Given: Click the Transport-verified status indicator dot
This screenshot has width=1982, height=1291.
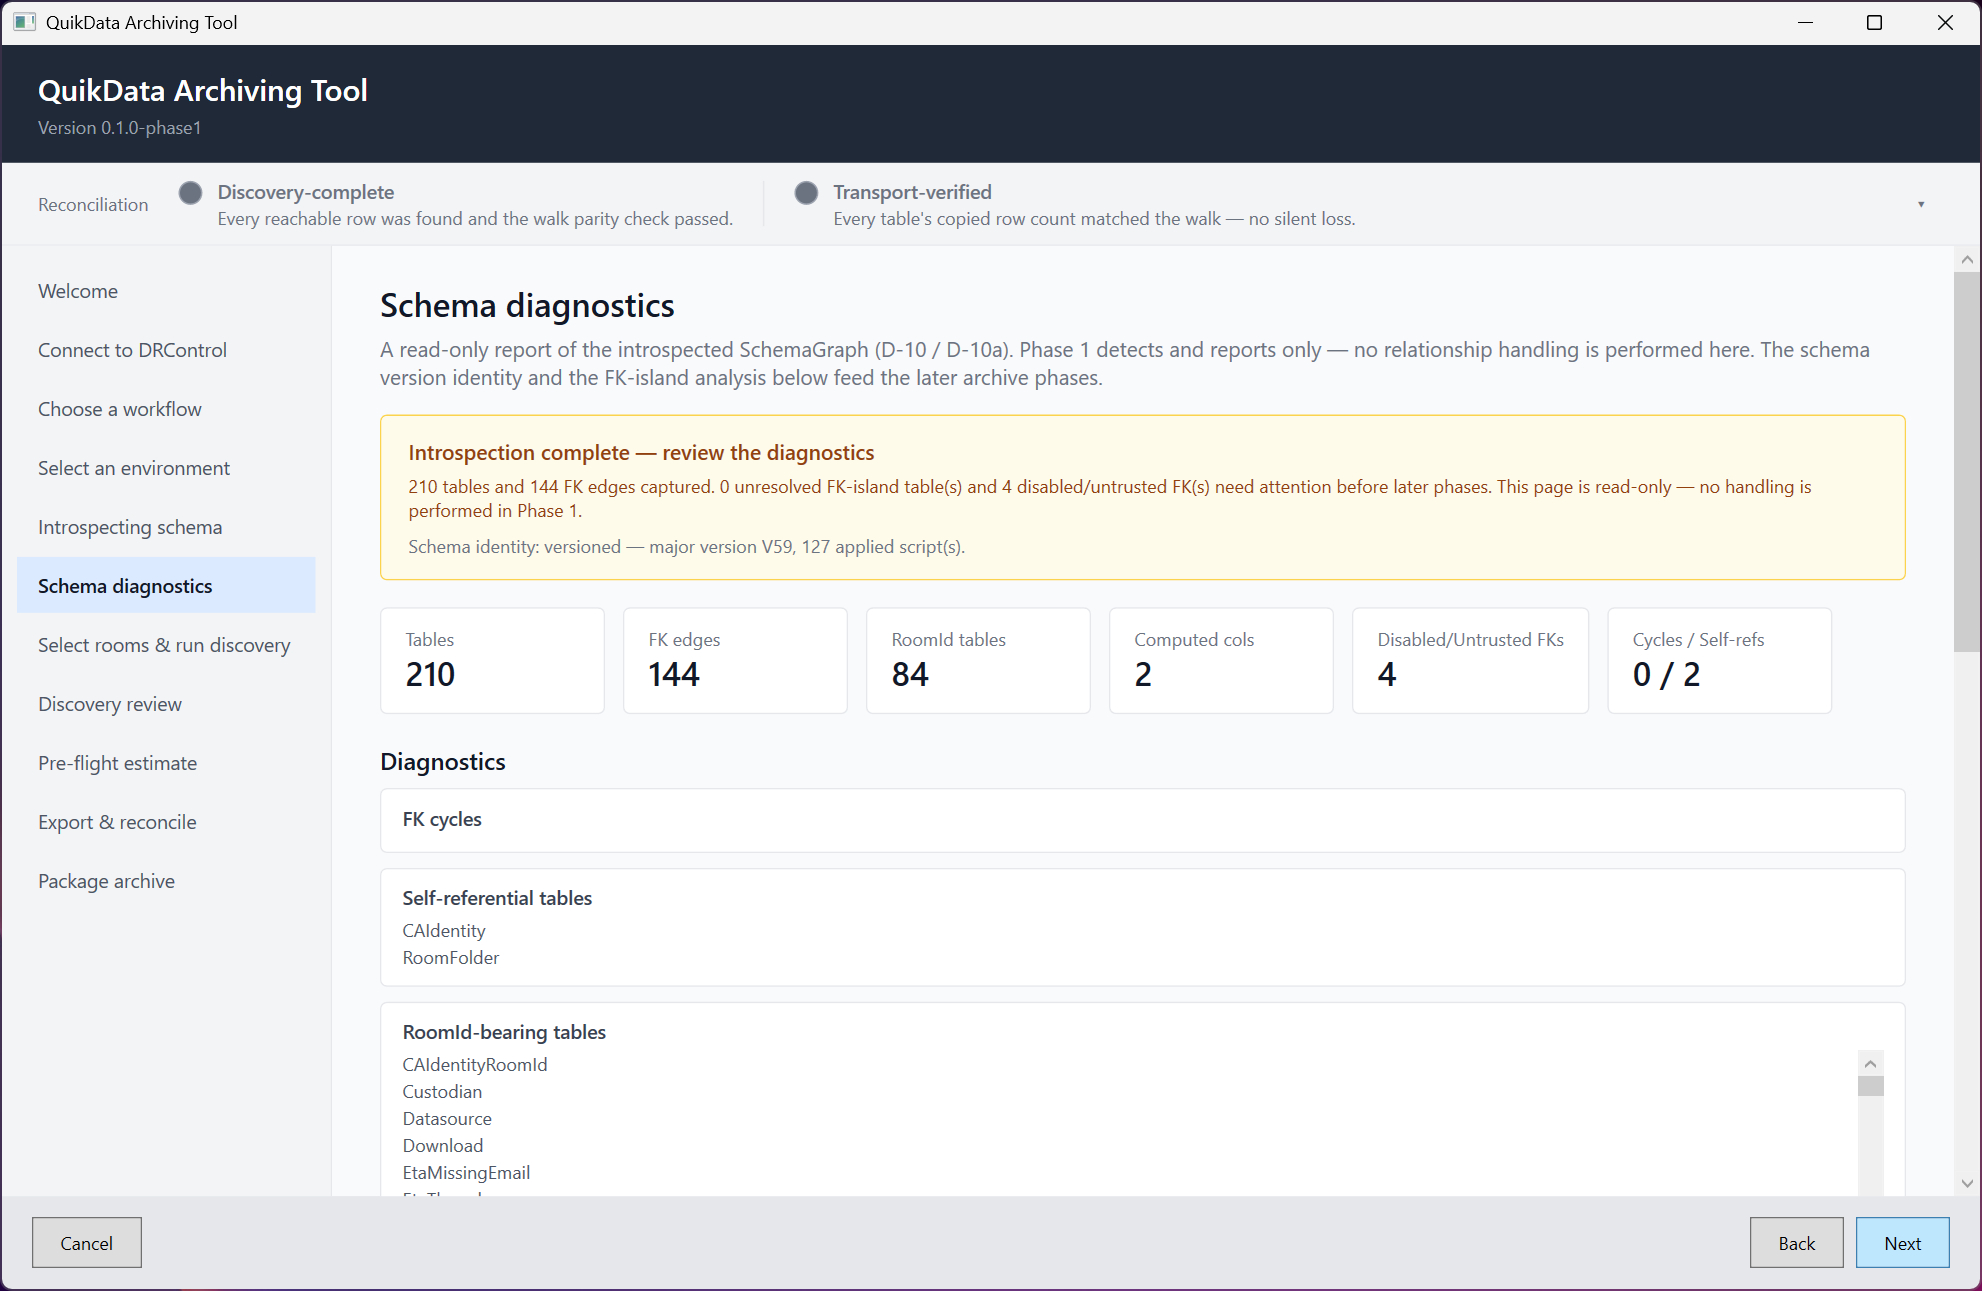Looking at the screenshot, I should tap(806, 192).
